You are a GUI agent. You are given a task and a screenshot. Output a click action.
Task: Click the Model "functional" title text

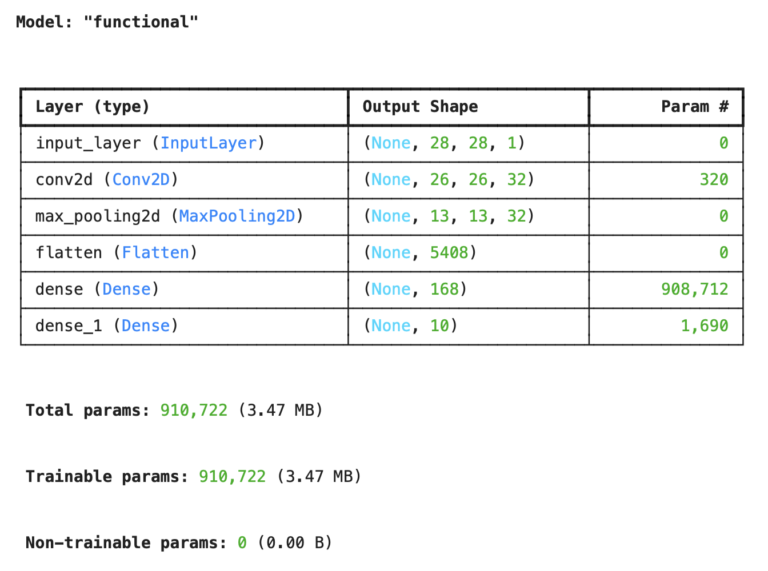pyautogui.click(x=107, y=22)
